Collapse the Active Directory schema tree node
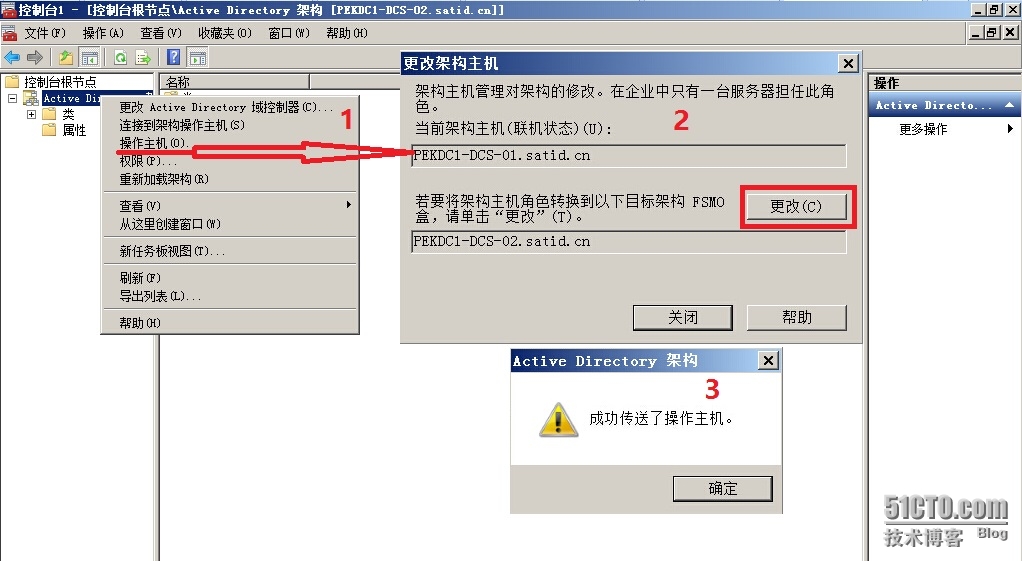Image resolution: width=1022 pixels, height=561 pixels. [x=12, y=98]
